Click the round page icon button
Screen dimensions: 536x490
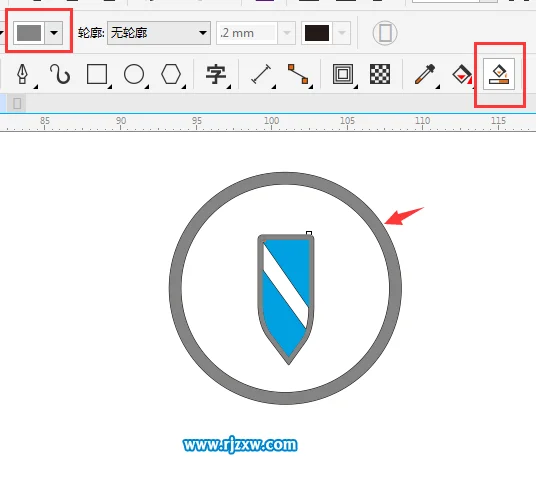385,33
